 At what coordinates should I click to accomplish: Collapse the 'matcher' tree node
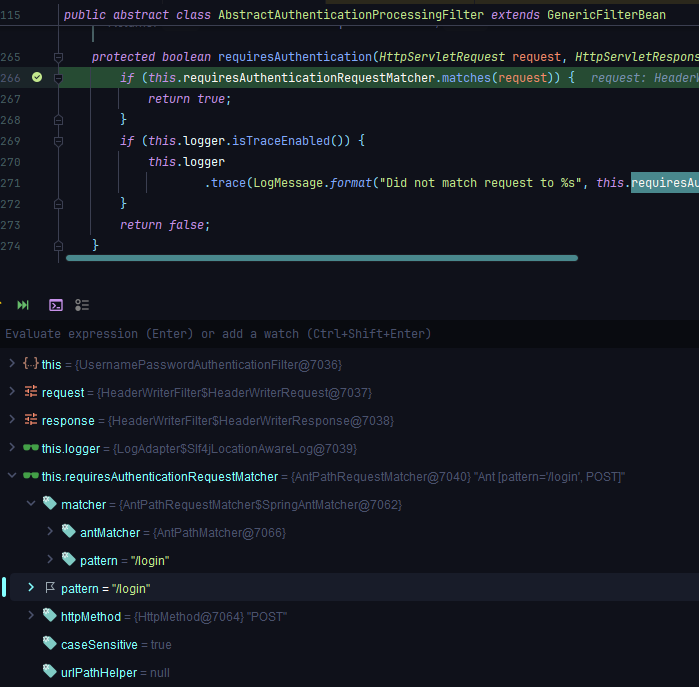click(x=31, y=505)
